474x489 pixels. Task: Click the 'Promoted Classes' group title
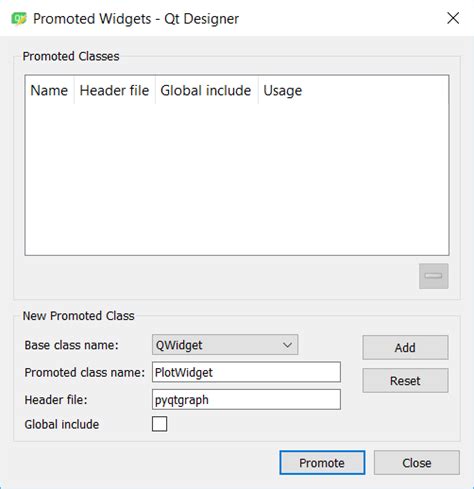71,56
